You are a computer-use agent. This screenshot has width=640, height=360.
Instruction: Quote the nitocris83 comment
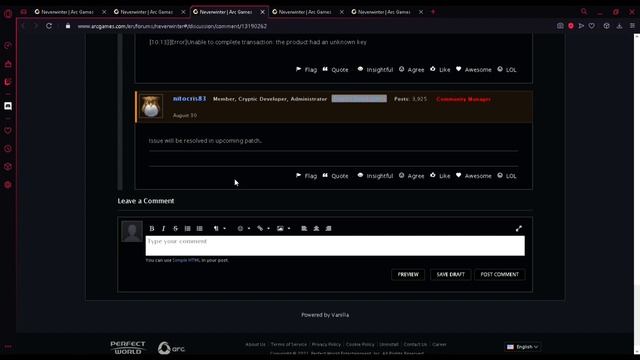coord(336,176)
